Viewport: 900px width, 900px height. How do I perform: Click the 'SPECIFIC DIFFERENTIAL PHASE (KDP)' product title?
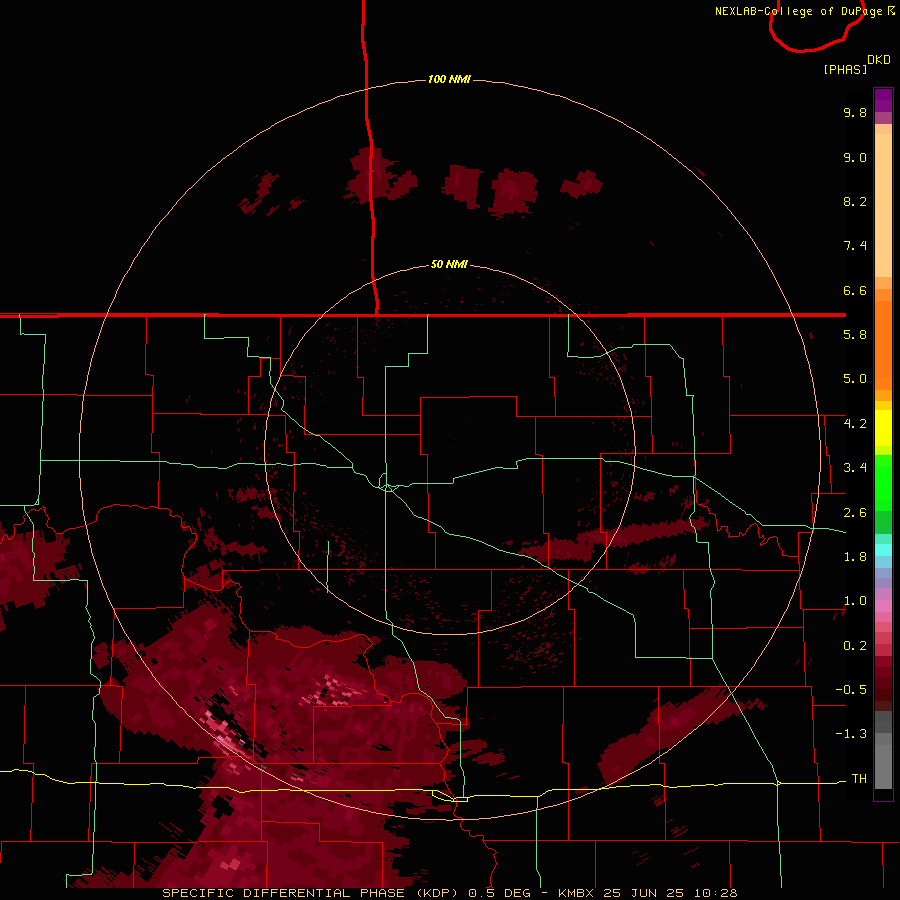point(311,893)
